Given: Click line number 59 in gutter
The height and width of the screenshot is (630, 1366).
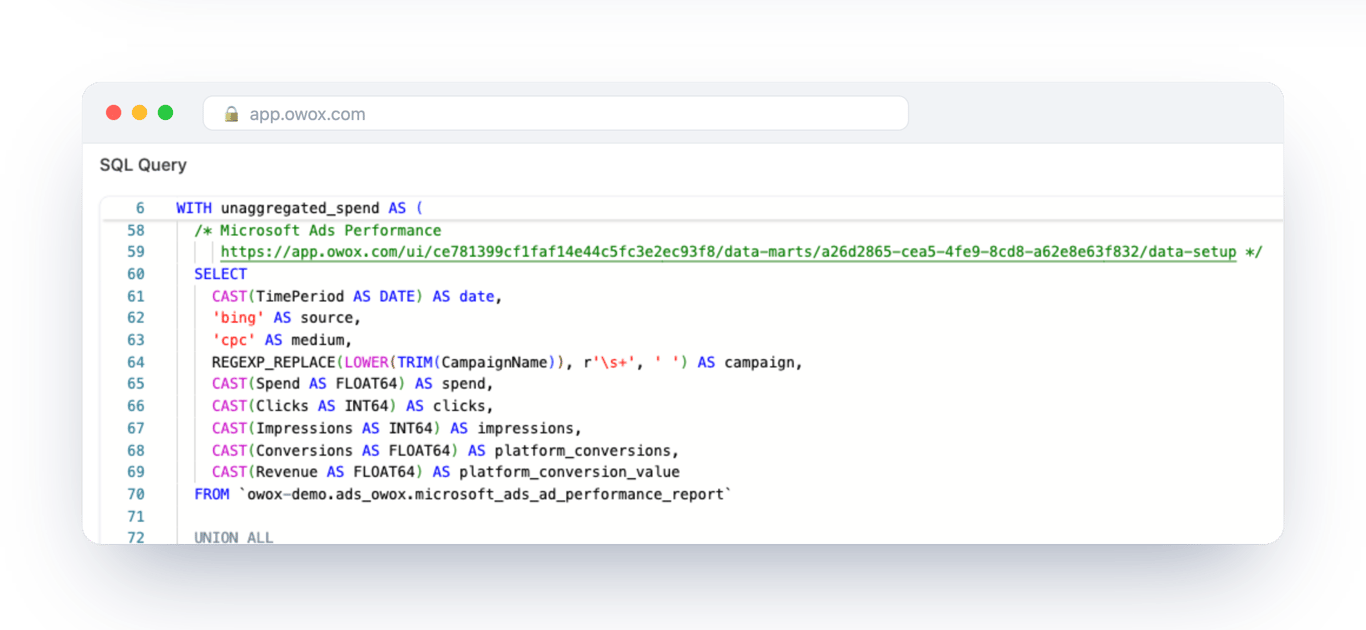Looking at the screenshot, I should pos(136,252).
